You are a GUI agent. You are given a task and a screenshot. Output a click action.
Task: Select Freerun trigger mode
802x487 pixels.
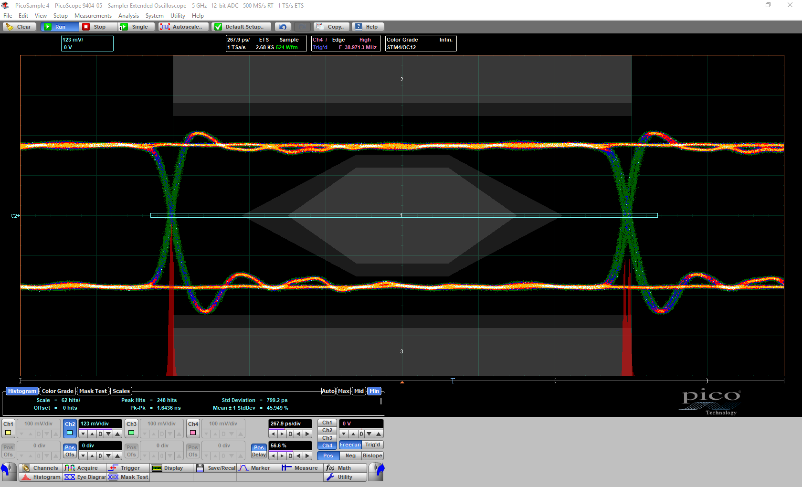(x=350, y=445)
